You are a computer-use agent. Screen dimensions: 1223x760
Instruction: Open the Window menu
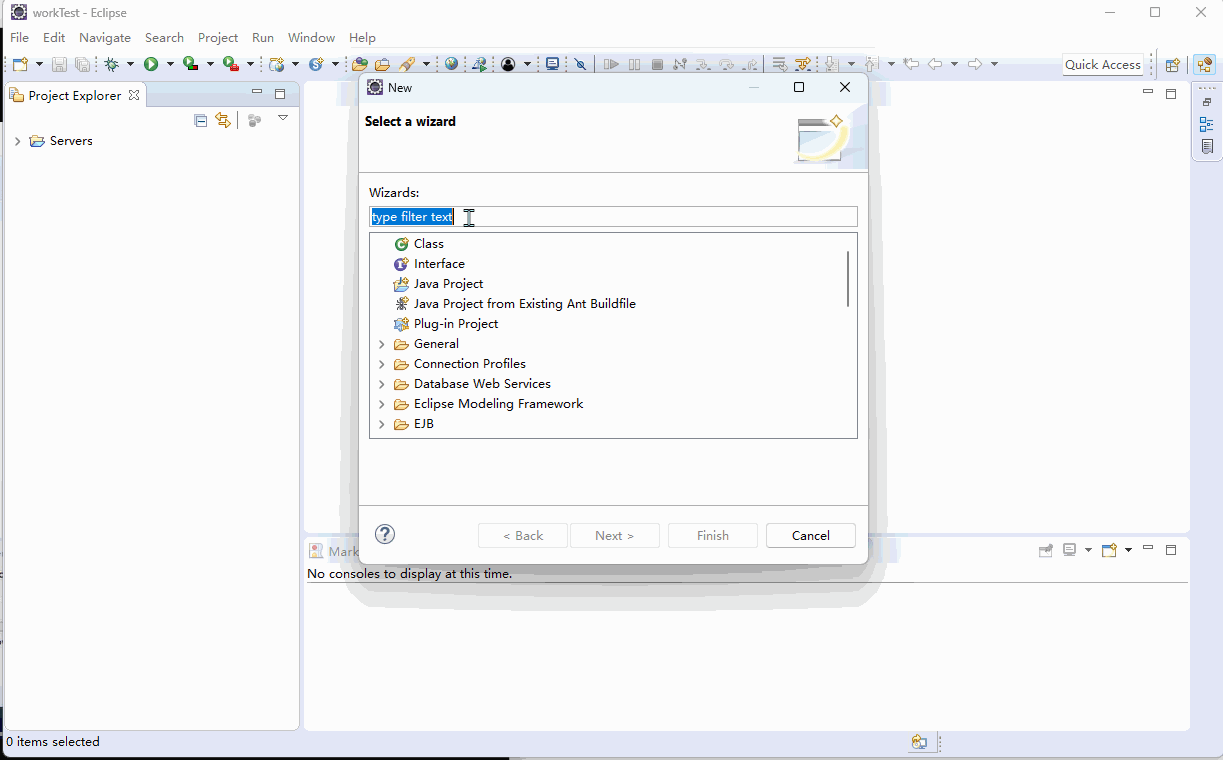click(311, 37)
